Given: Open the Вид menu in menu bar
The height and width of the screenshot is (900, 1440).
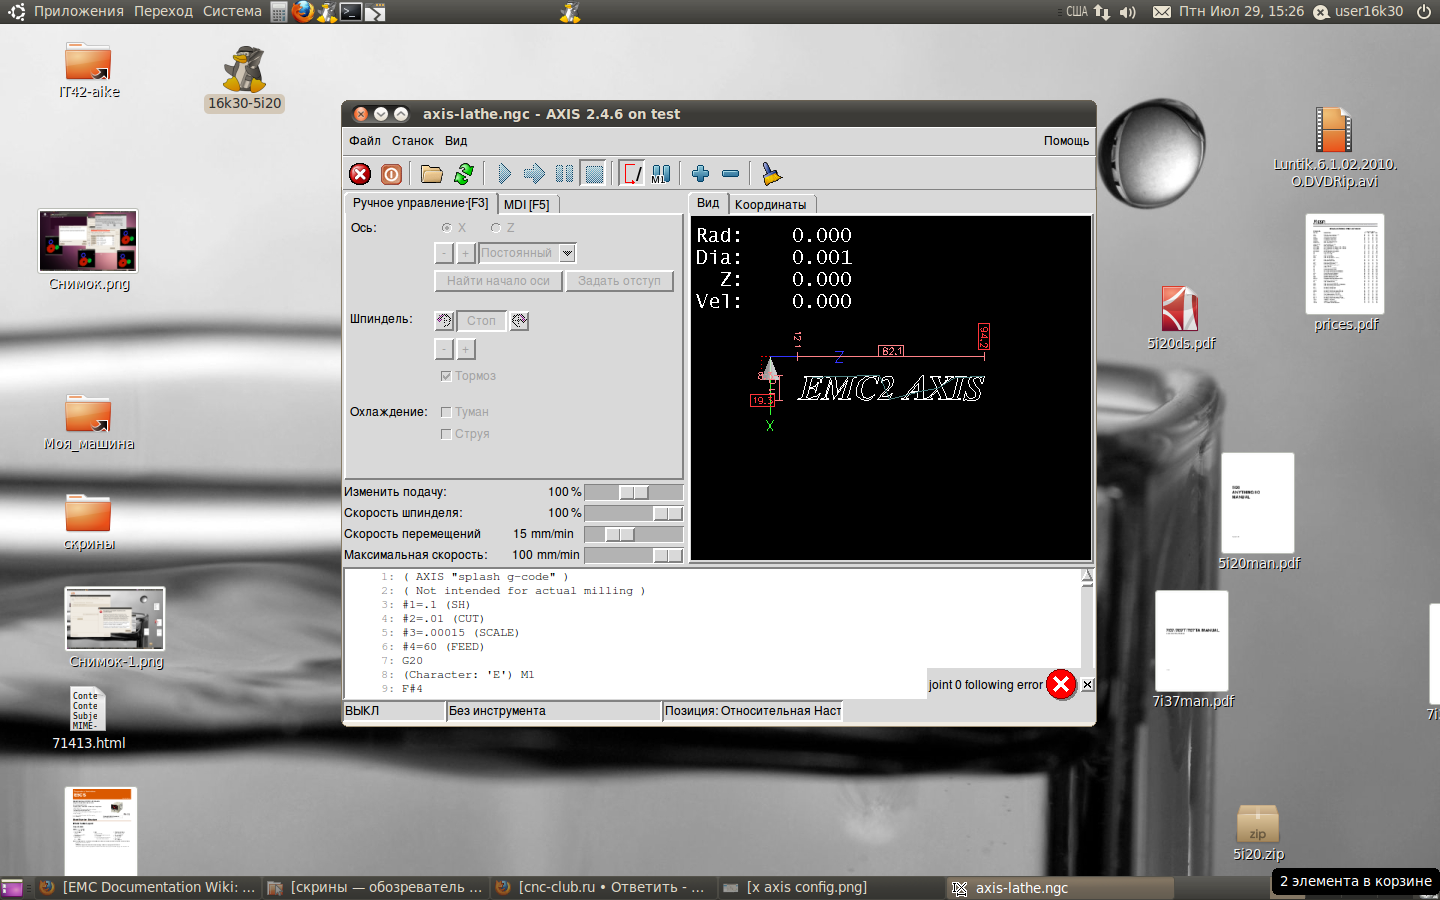Looking at the screenshot, I should [456, 141].
